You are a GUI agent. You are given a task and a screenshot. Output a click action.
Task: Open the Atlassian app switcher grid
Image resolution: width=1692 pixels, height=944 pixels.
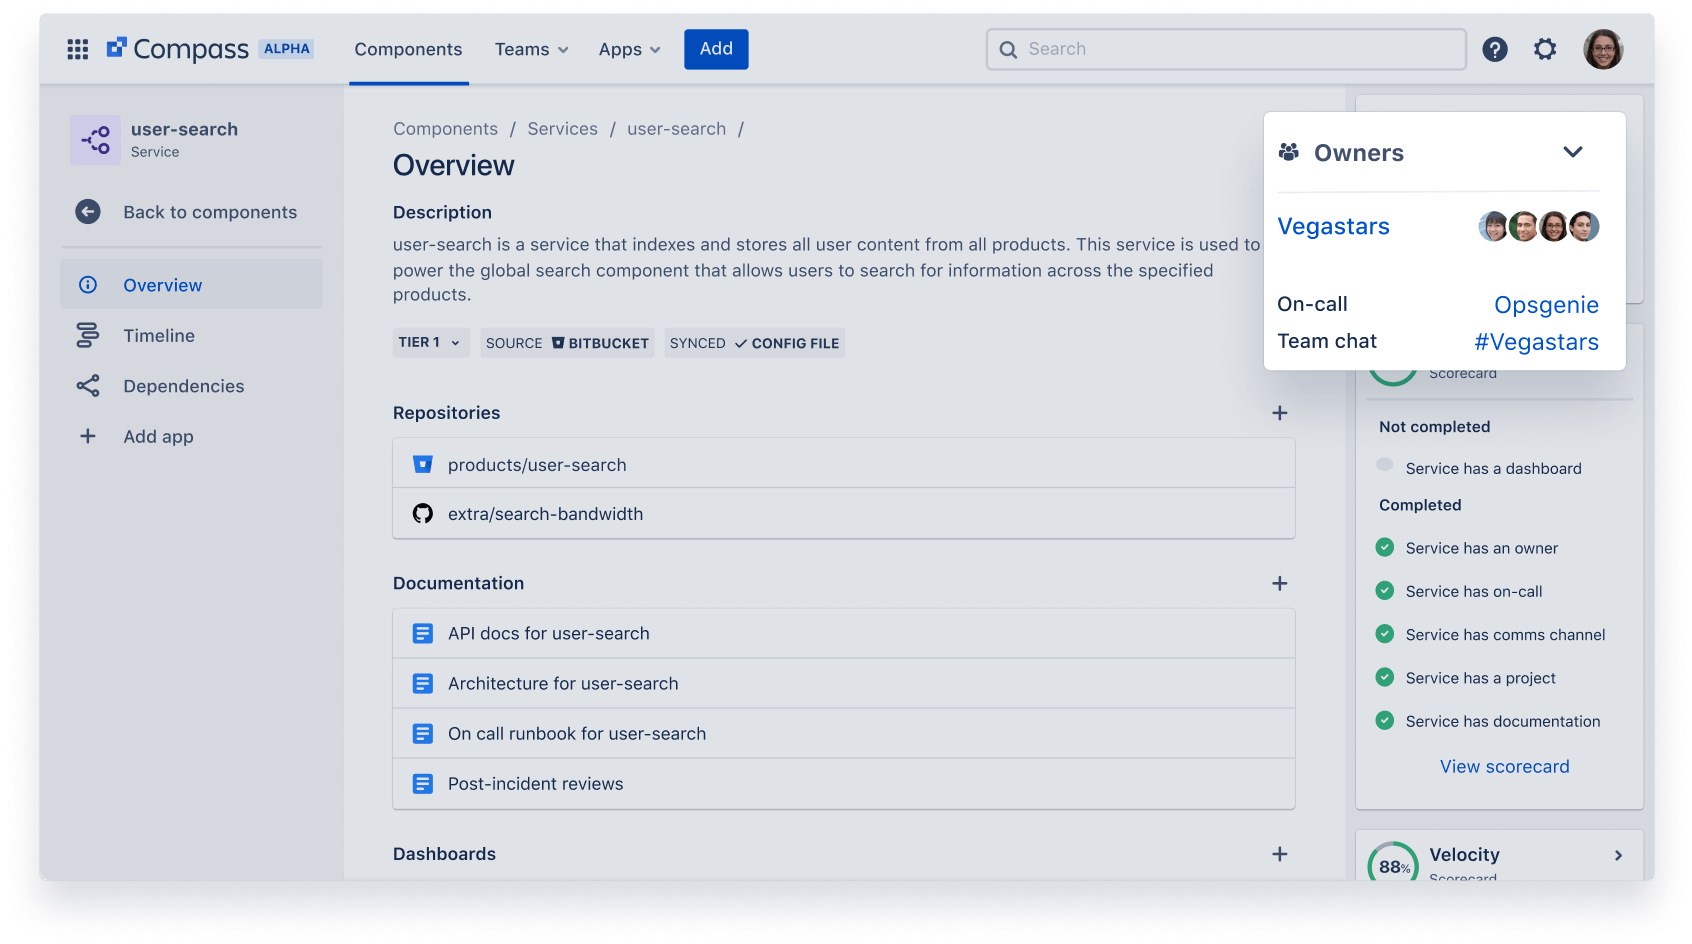[77, 48]
